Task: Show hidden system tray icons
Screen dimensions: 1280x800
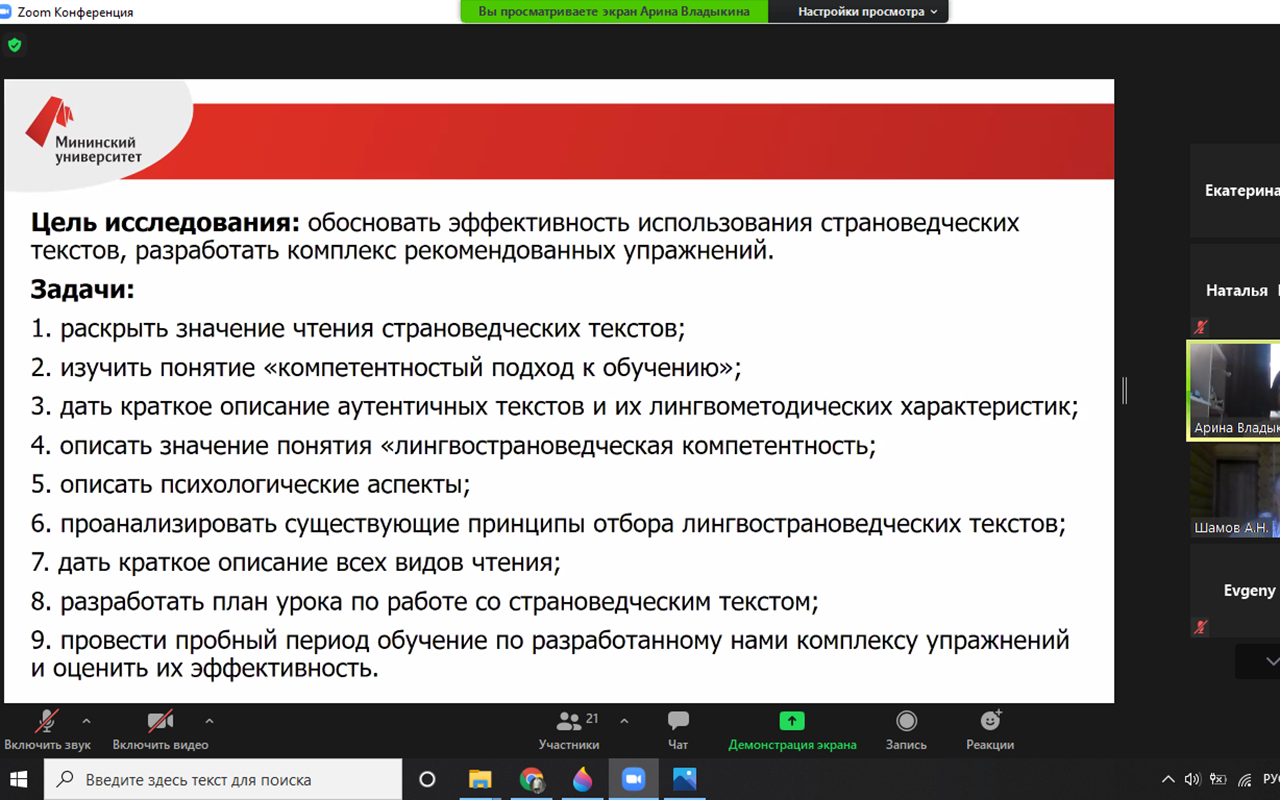Action: point(1167,779)
